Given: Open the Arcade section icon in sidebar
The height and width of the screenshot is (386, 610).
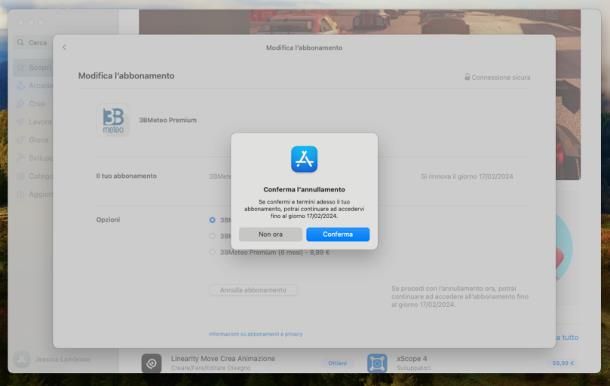Looking at the screenshot, I should 21,86.
